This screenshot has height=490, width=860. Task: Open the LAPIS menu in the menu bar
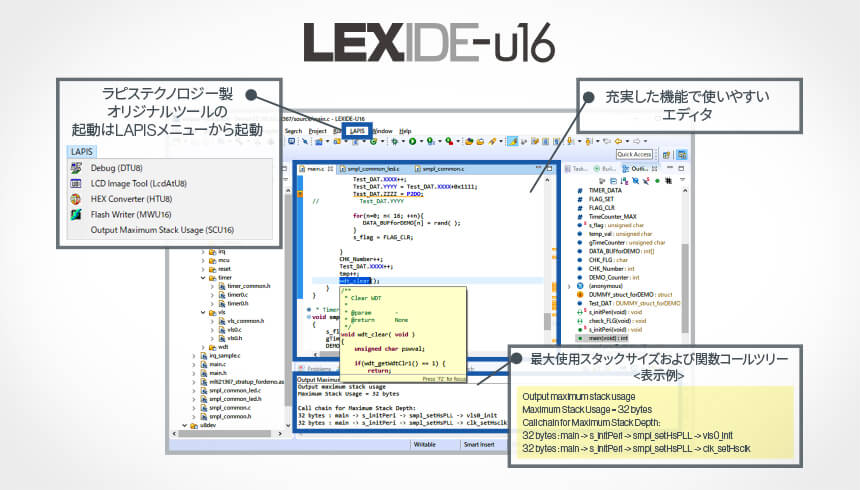pyautogui.click(x=357, y=131)
